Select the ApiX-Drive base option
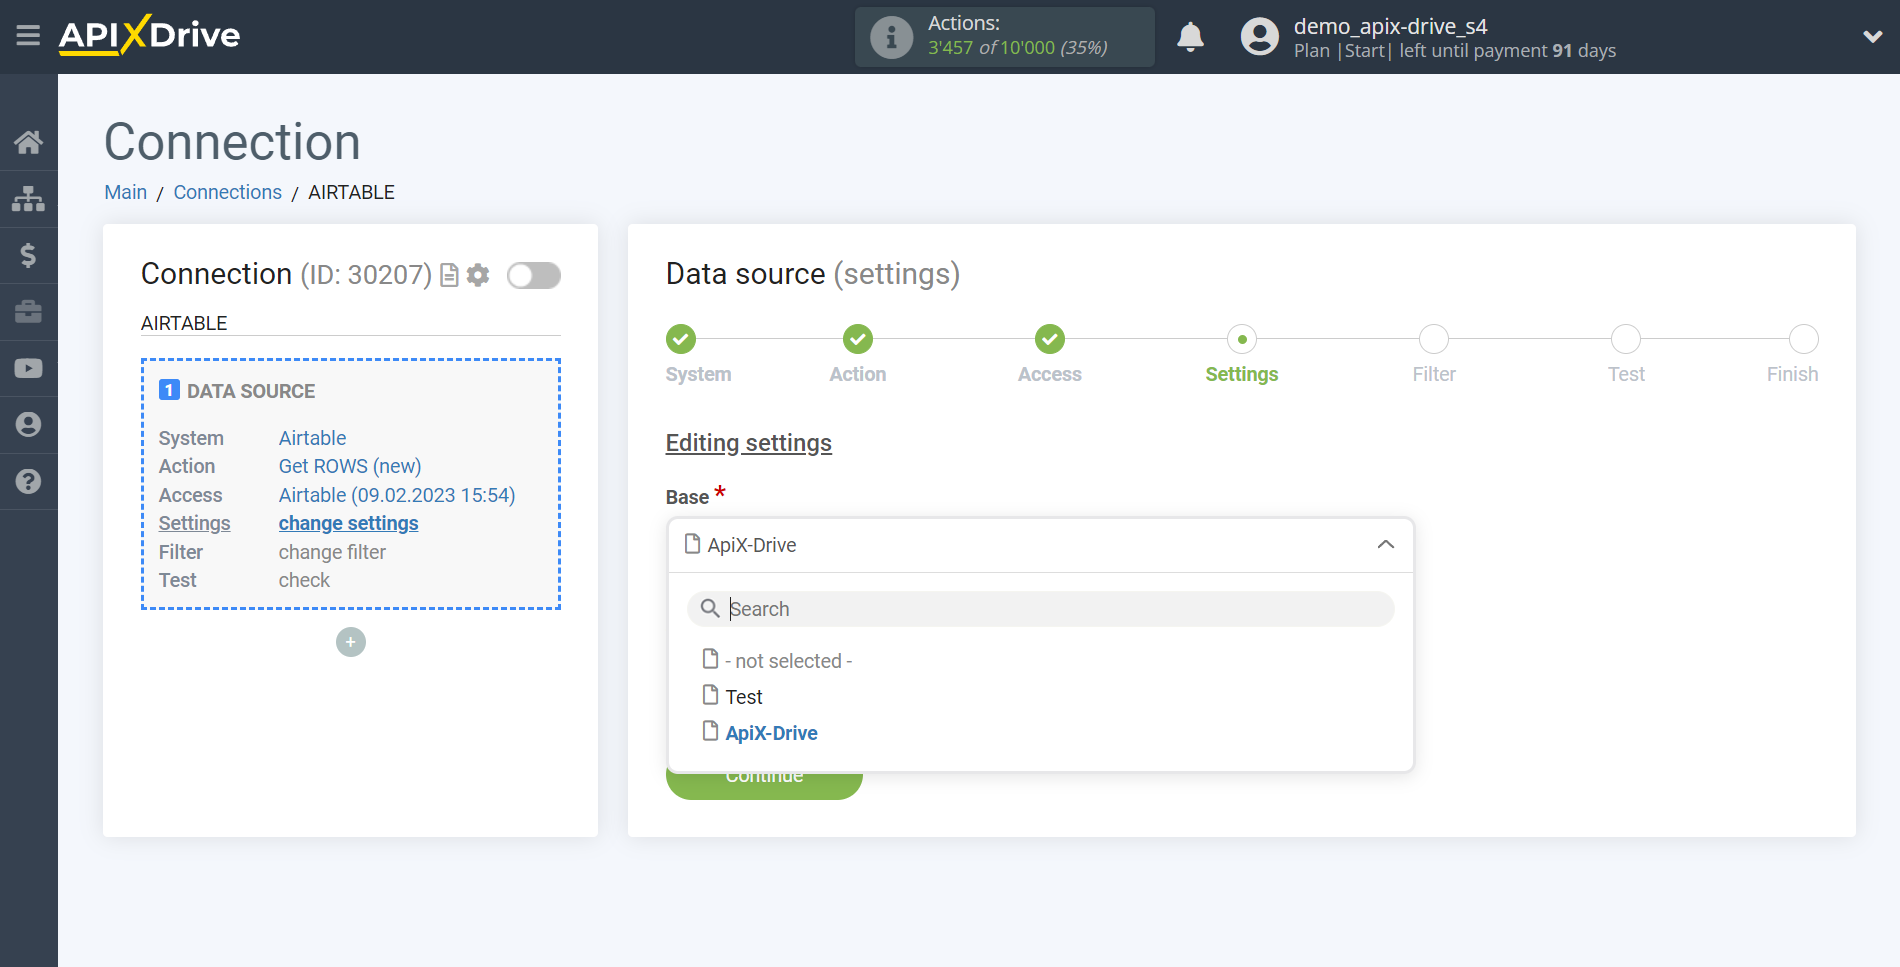This screenshot has height=967, width=1900. [760, 733]
